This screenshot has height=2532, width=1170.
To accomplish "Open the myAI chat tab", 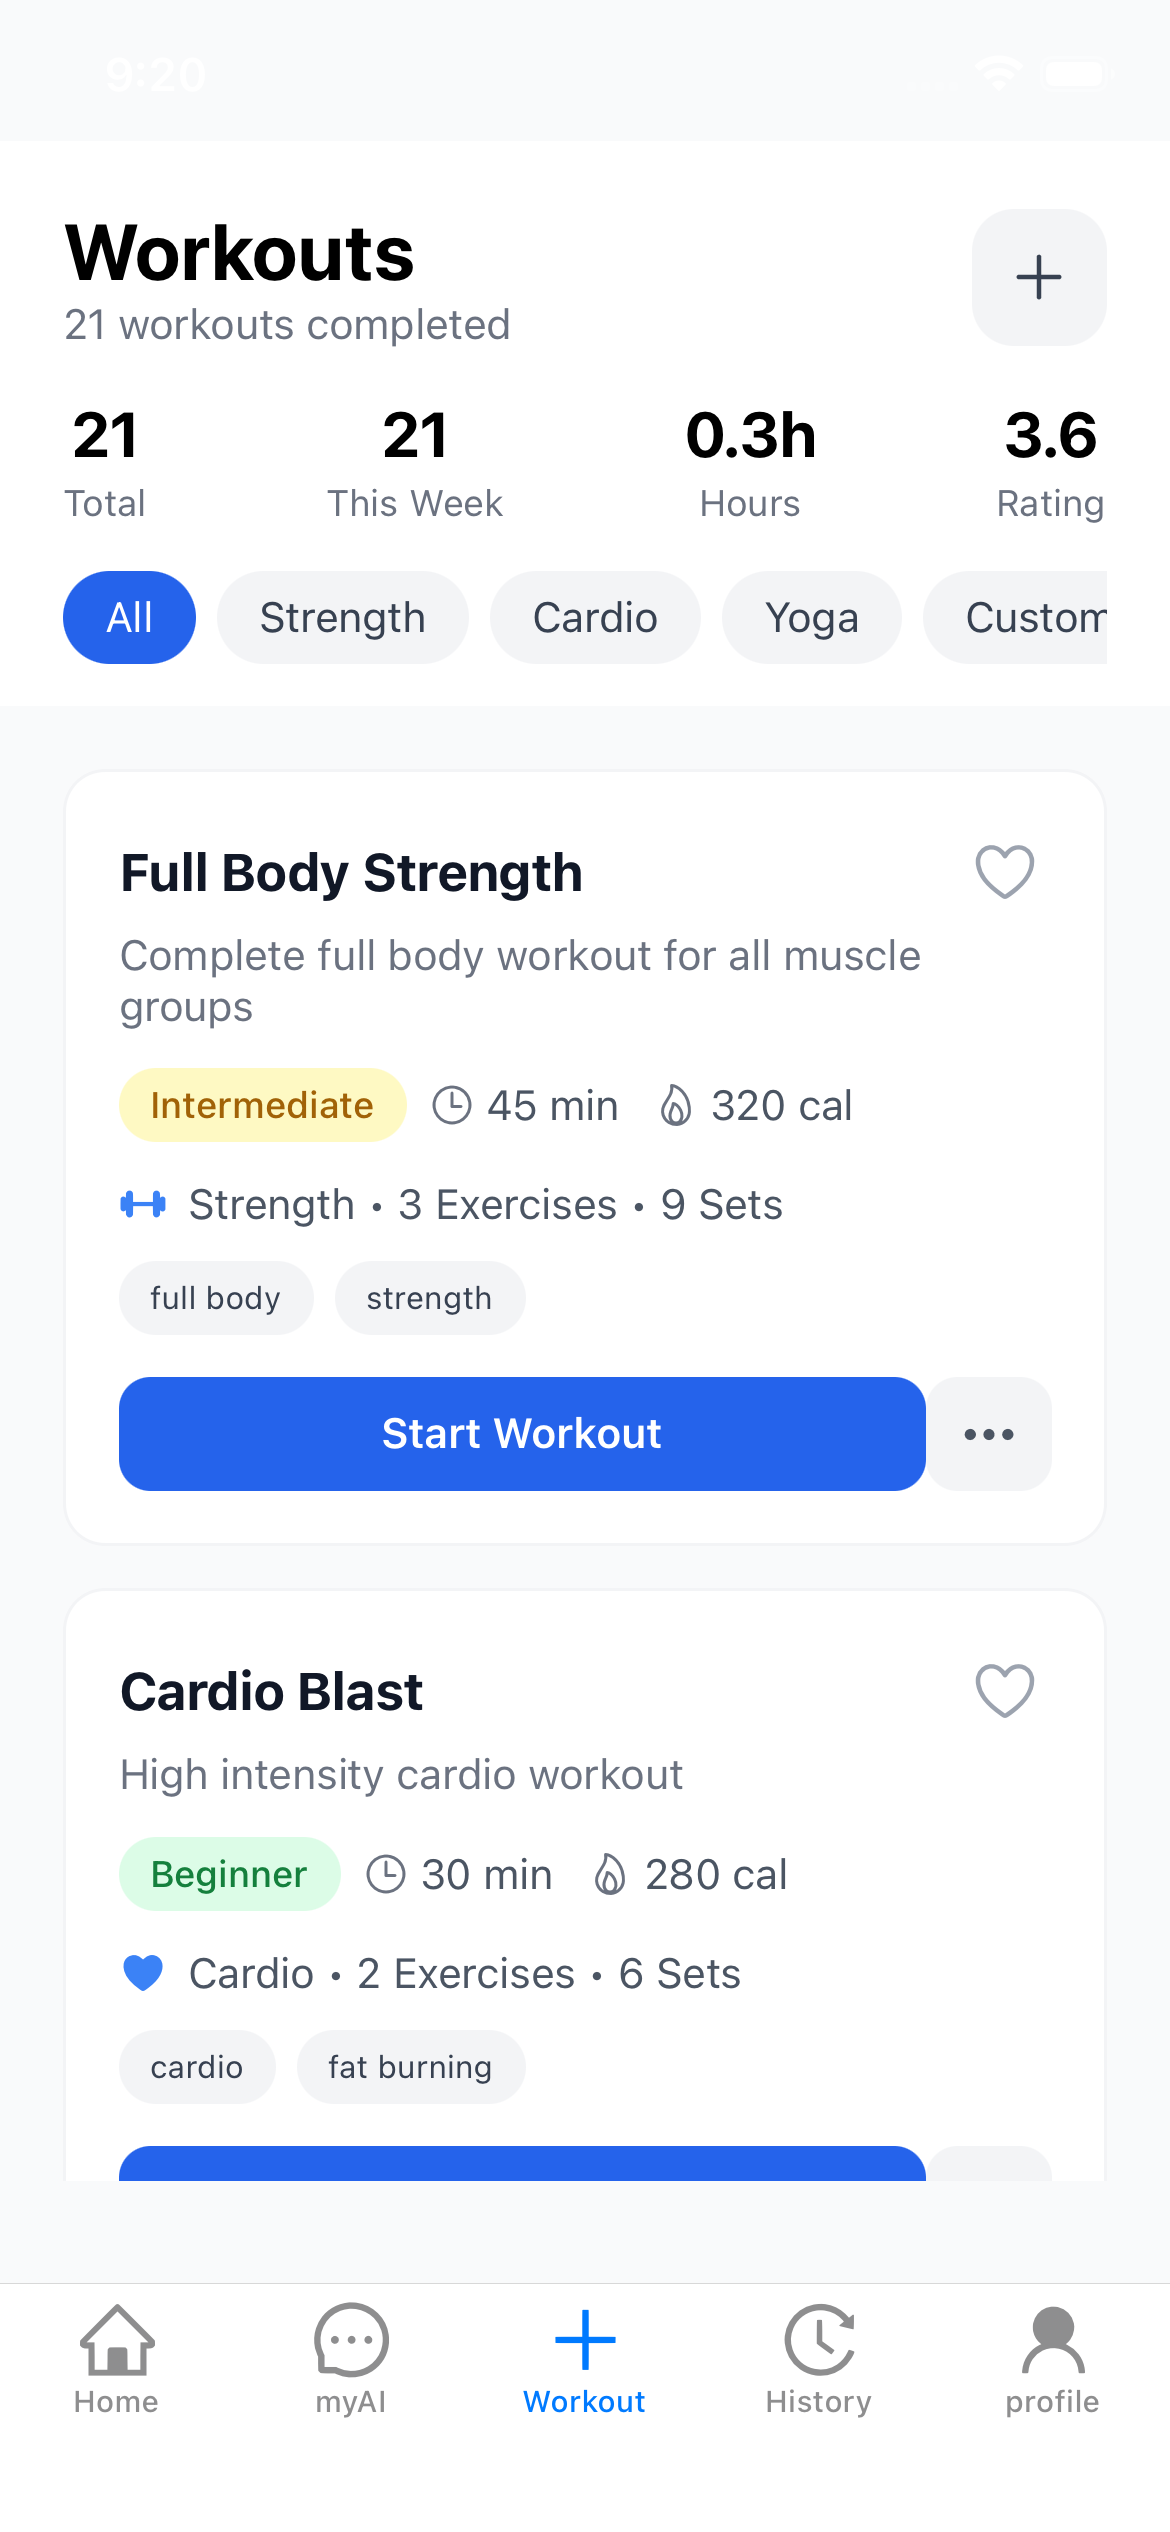I will [350, 2360].
